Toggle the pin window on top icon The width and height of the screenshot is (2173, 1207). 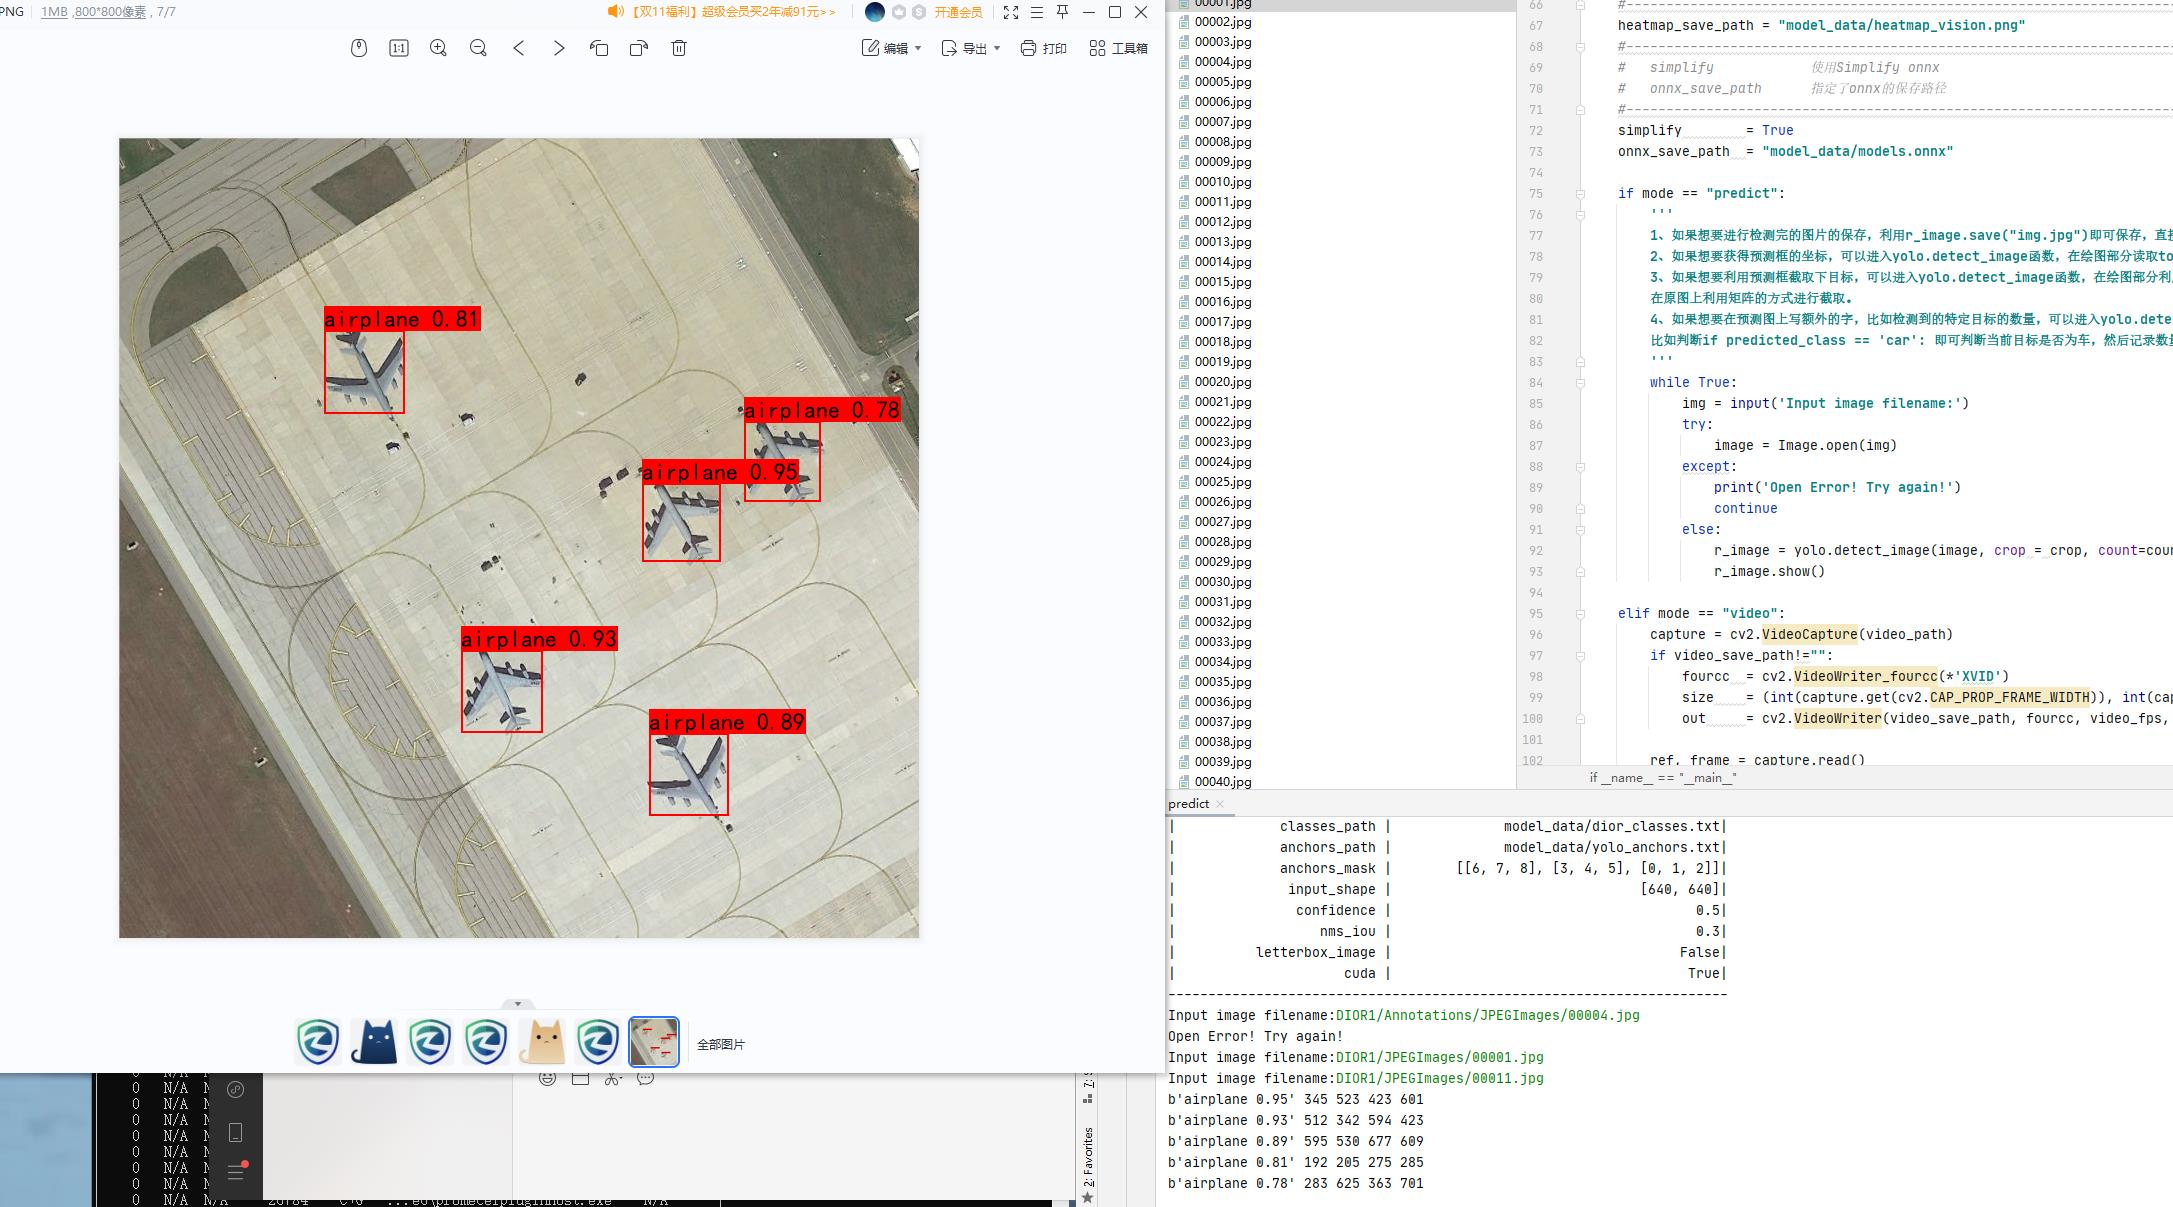tap(1063, 12)
